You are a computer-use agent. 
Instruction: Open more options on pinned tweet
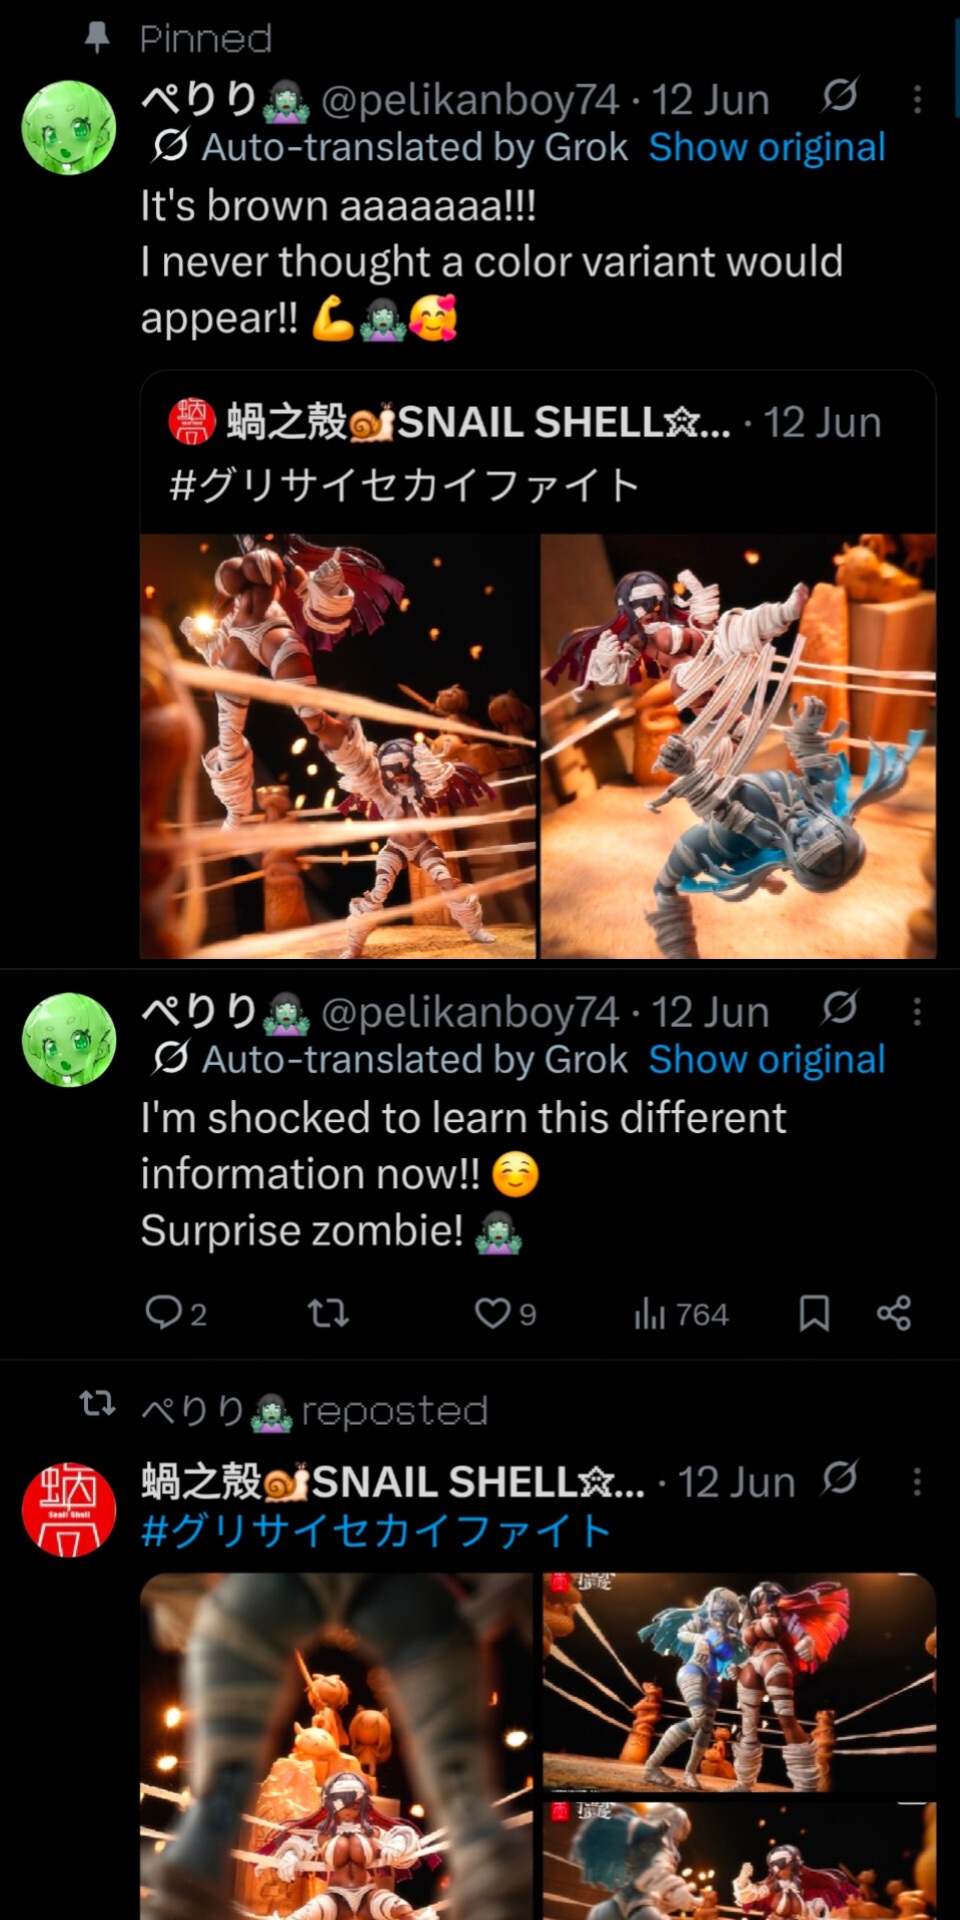point(917,99)
